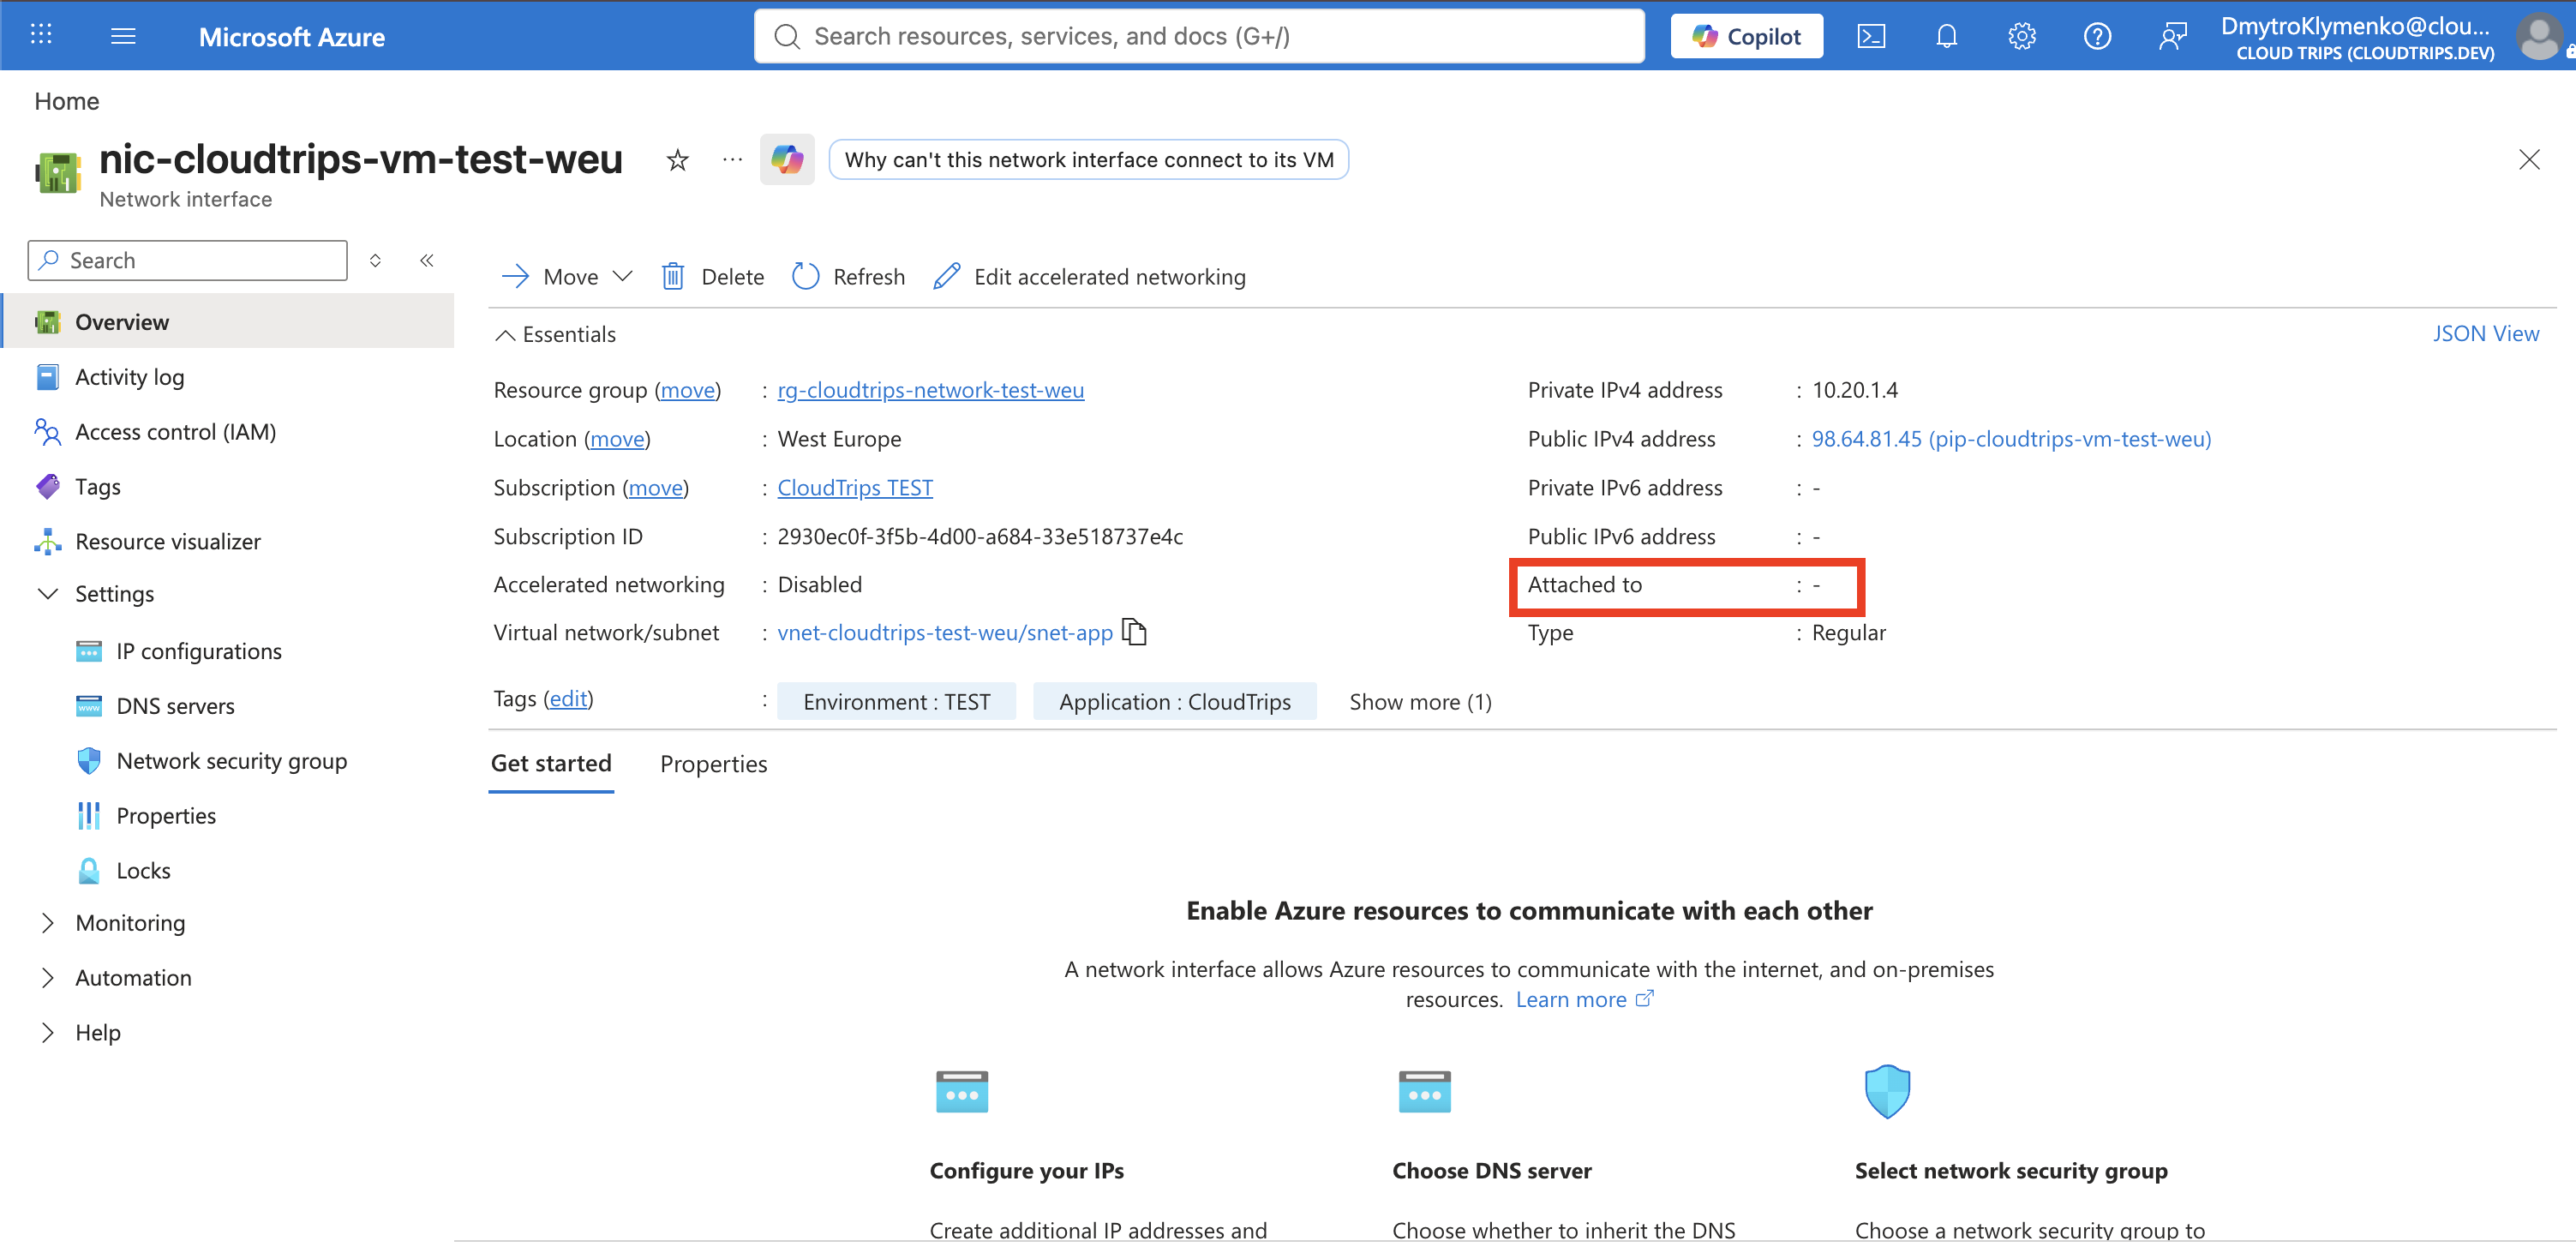Click the Configure your IPs icon
Screen dimensions: 2576x1253
(961, 1091)
